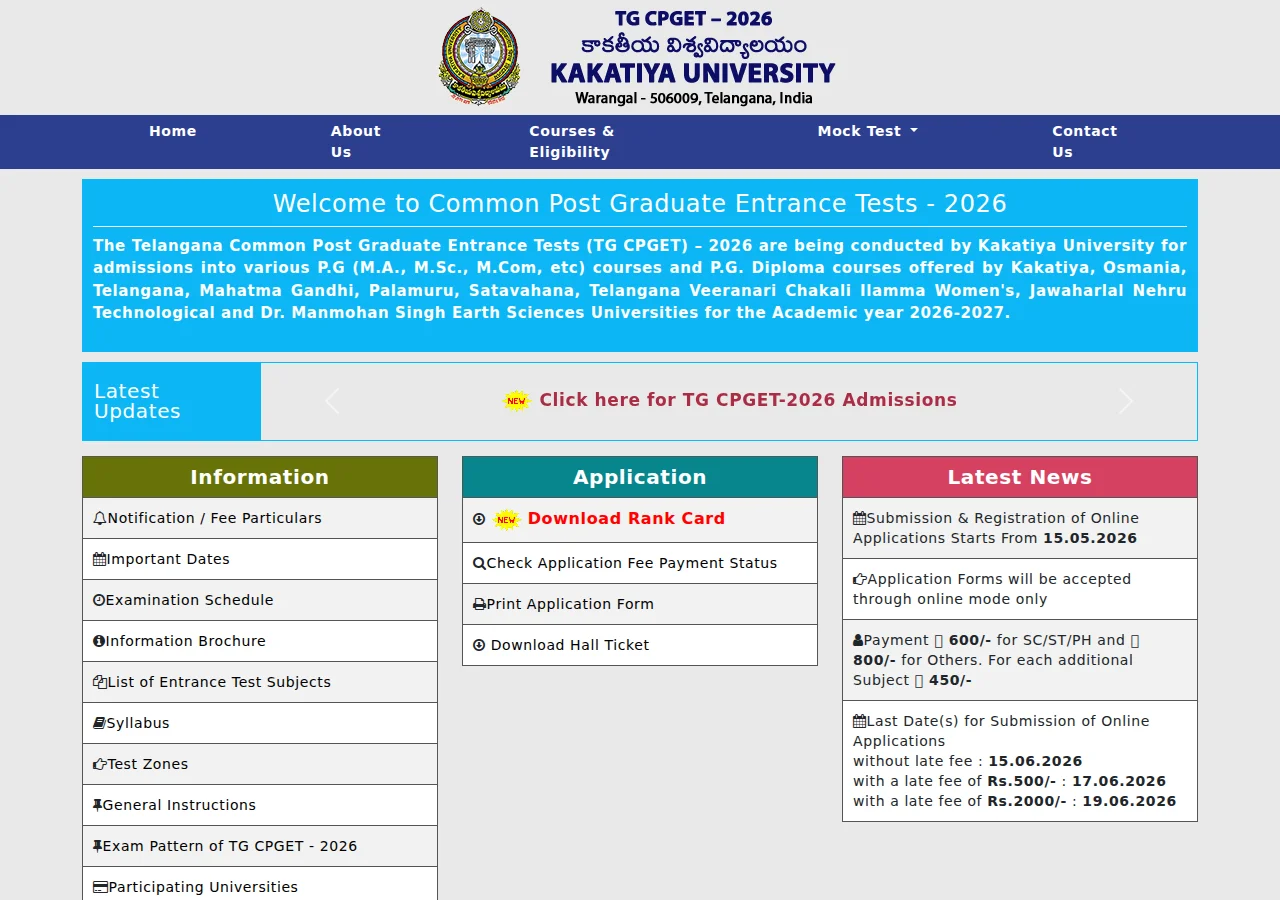Image resolution: width=1280 pixels, height=900 pixels.
Task: Click the NEW starburst badge in Latest Updates
Action: [516, 401]
